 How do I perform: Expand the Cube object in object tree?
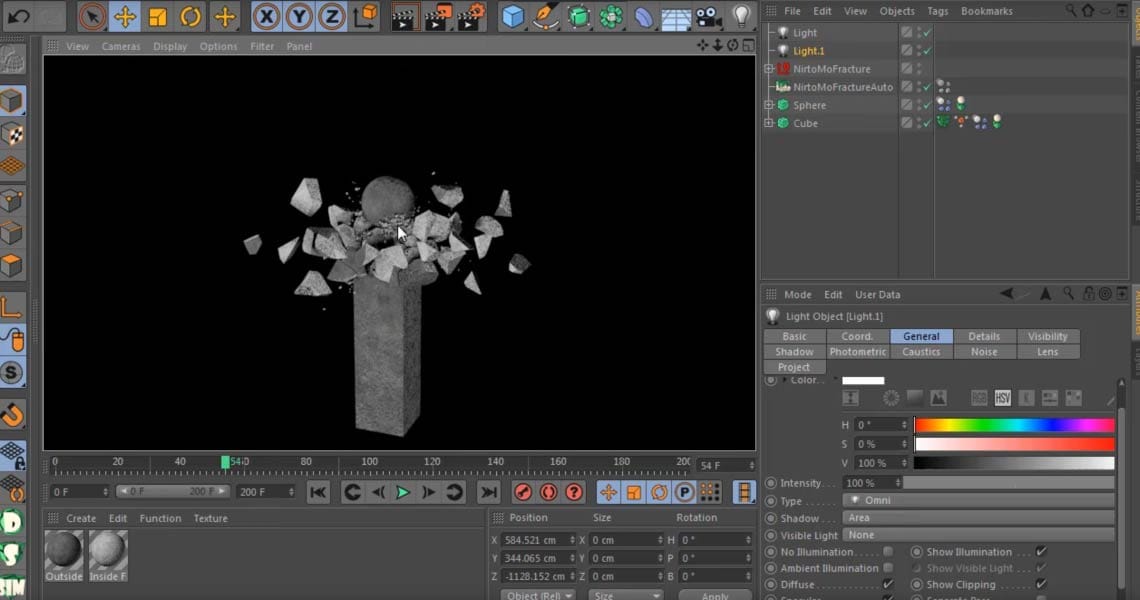coord(768,123)
